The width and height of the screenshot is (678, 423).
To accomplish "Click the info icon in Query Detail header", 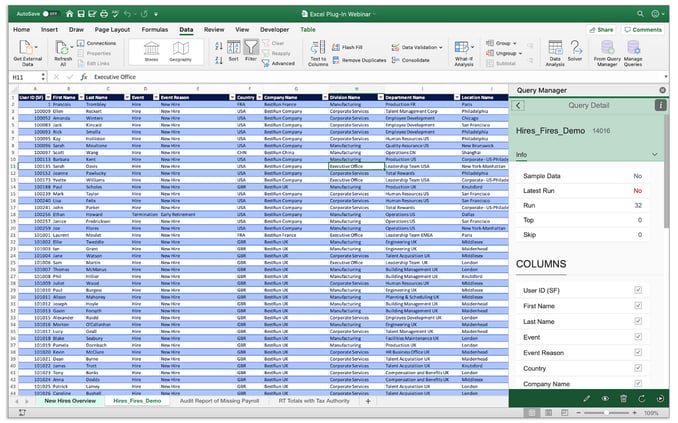I will (660, 105).
